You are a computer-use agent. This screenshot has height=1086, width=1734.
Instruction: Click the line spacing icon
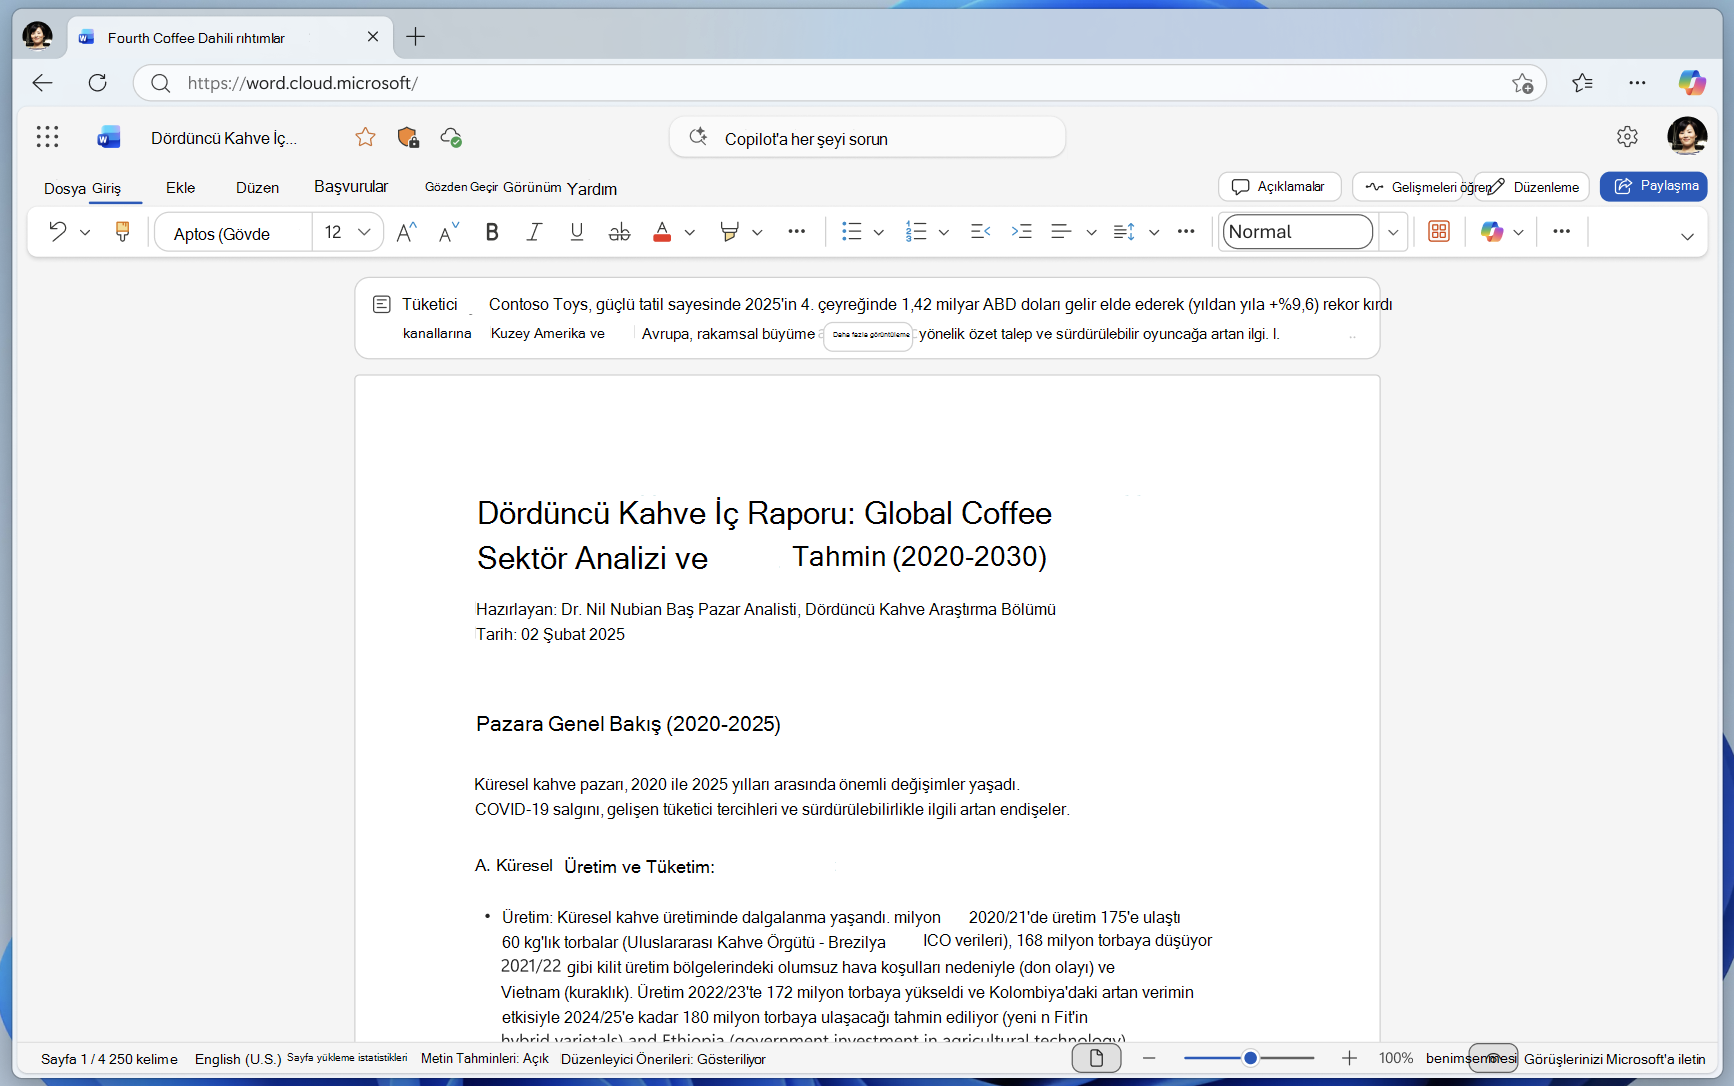[1124, 232]
